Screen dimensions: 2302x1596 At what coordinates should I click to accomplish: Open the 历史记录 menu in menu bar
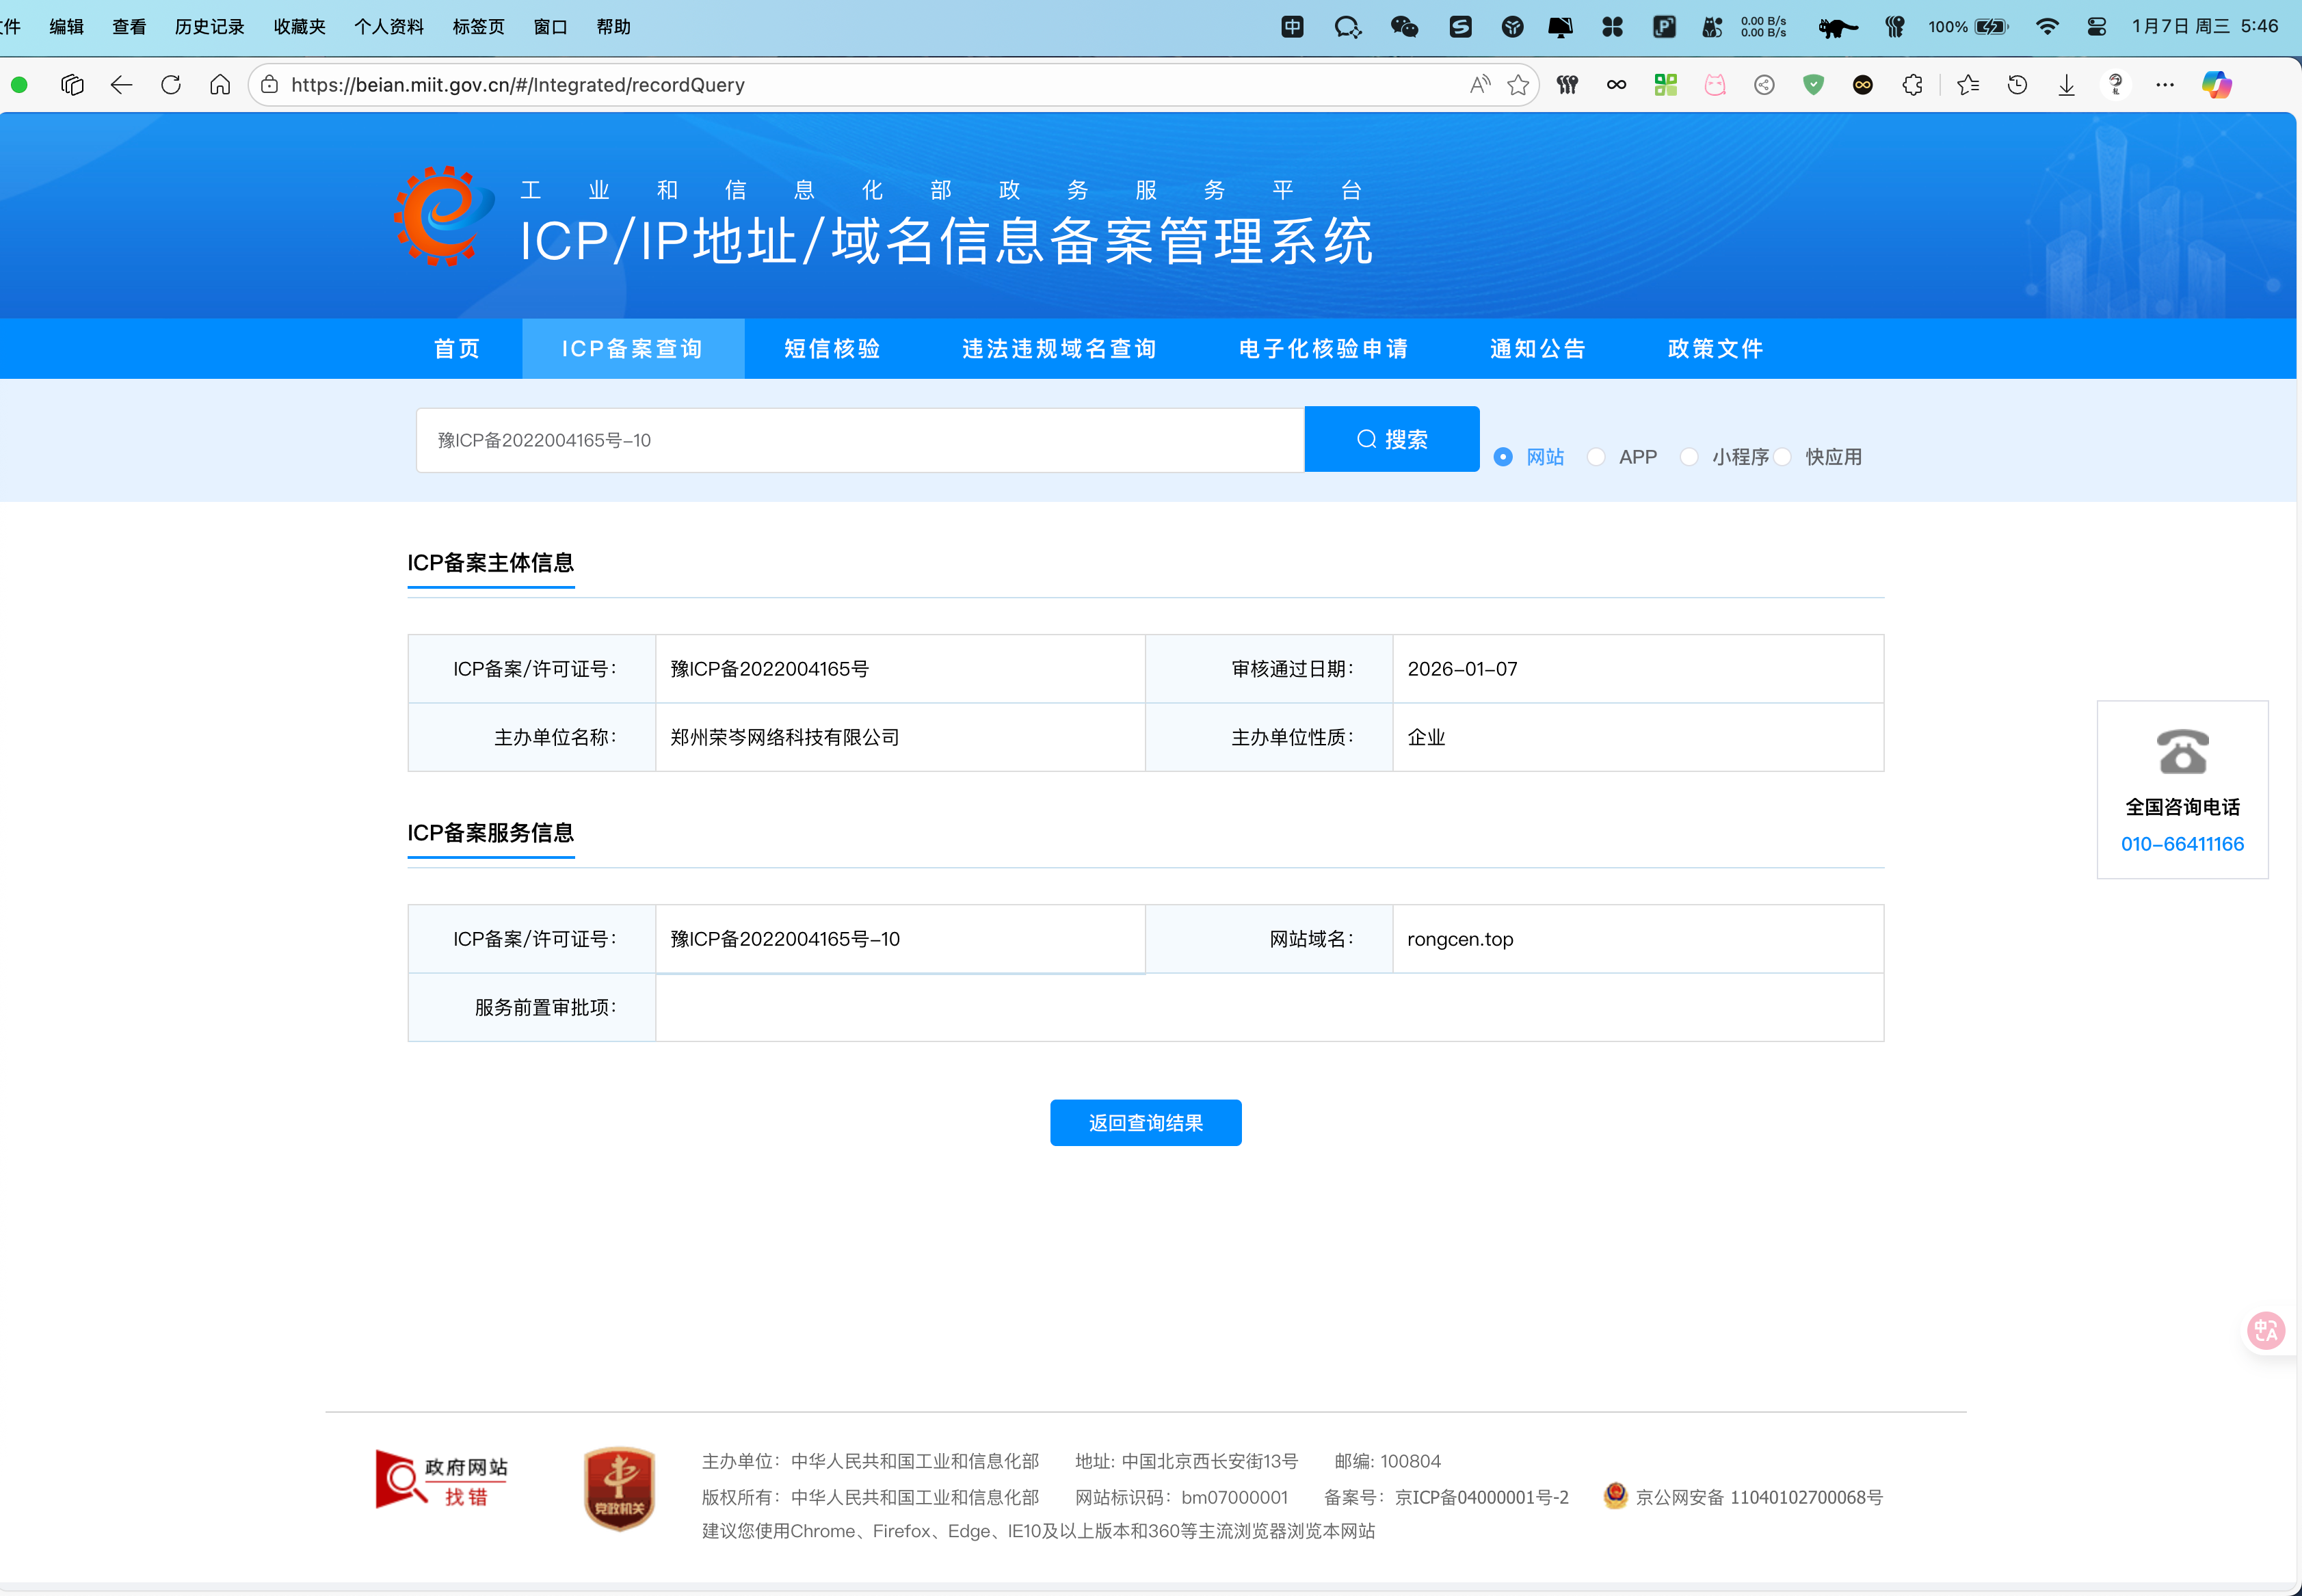[209, 27]
